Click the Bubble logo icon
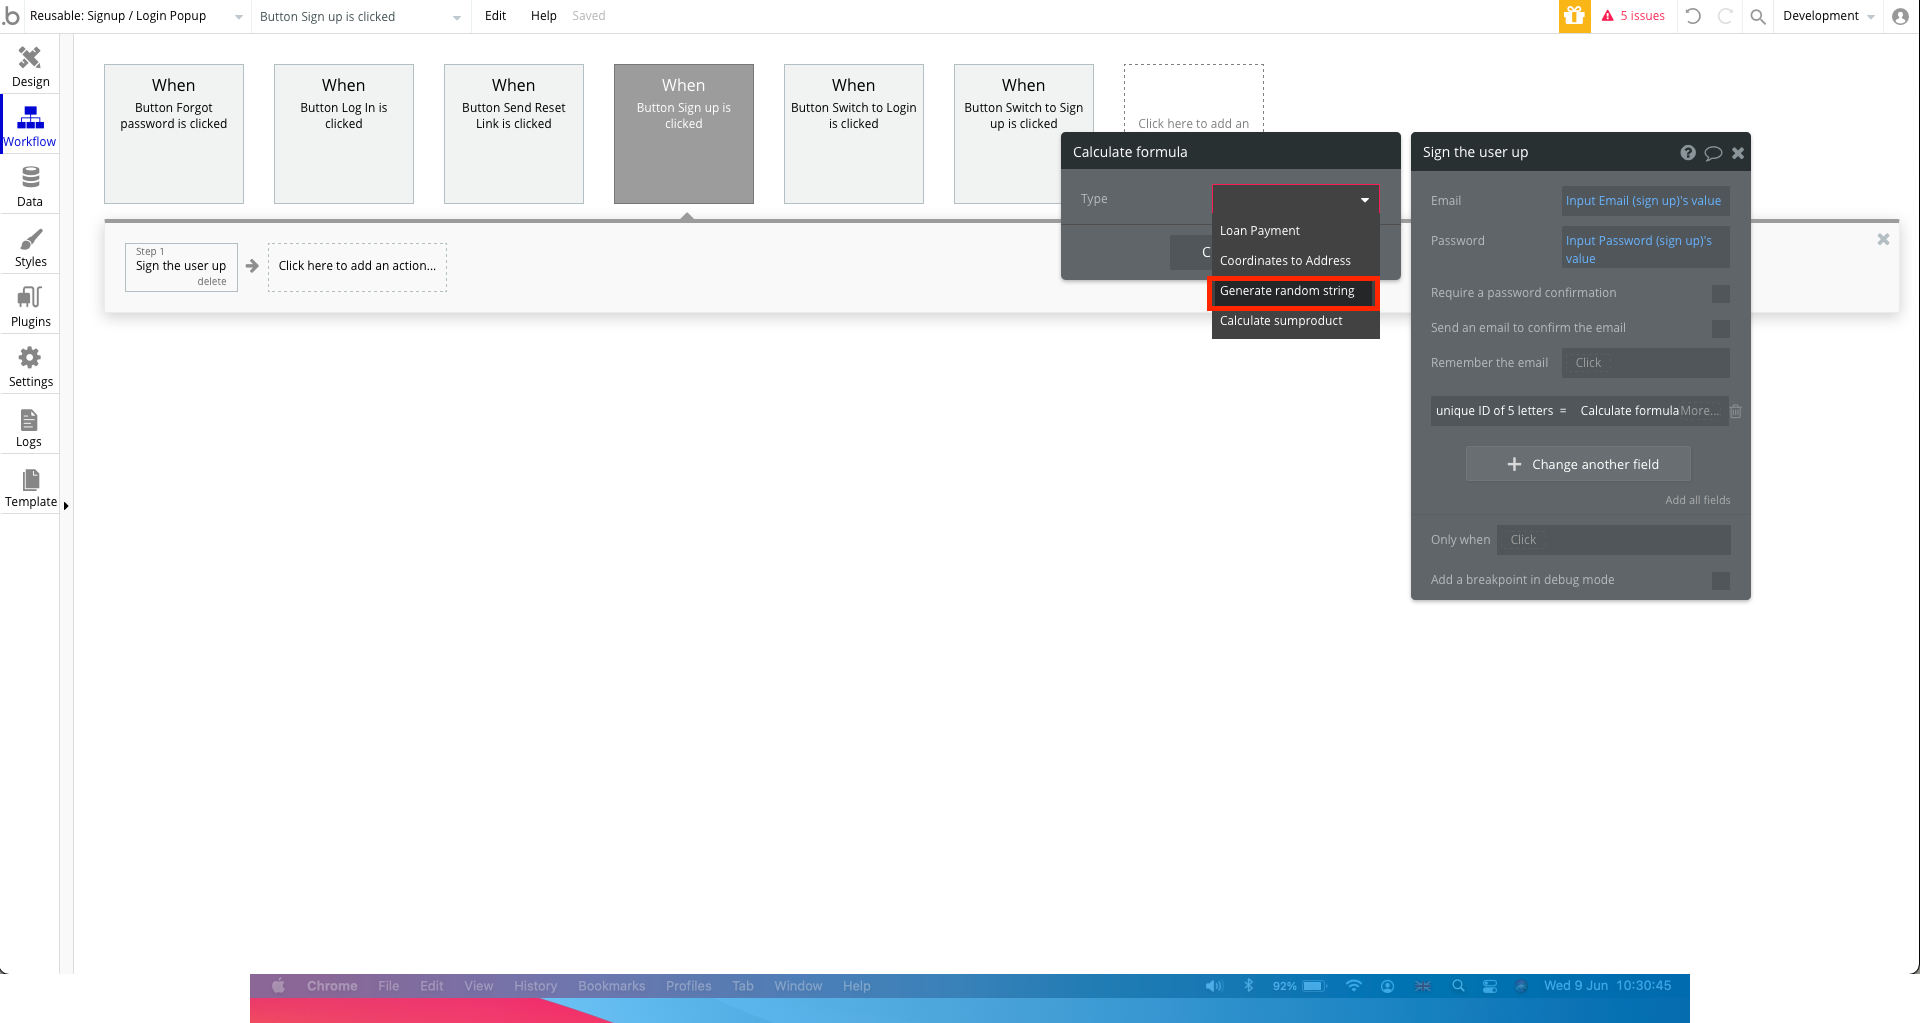 (11, 16)
